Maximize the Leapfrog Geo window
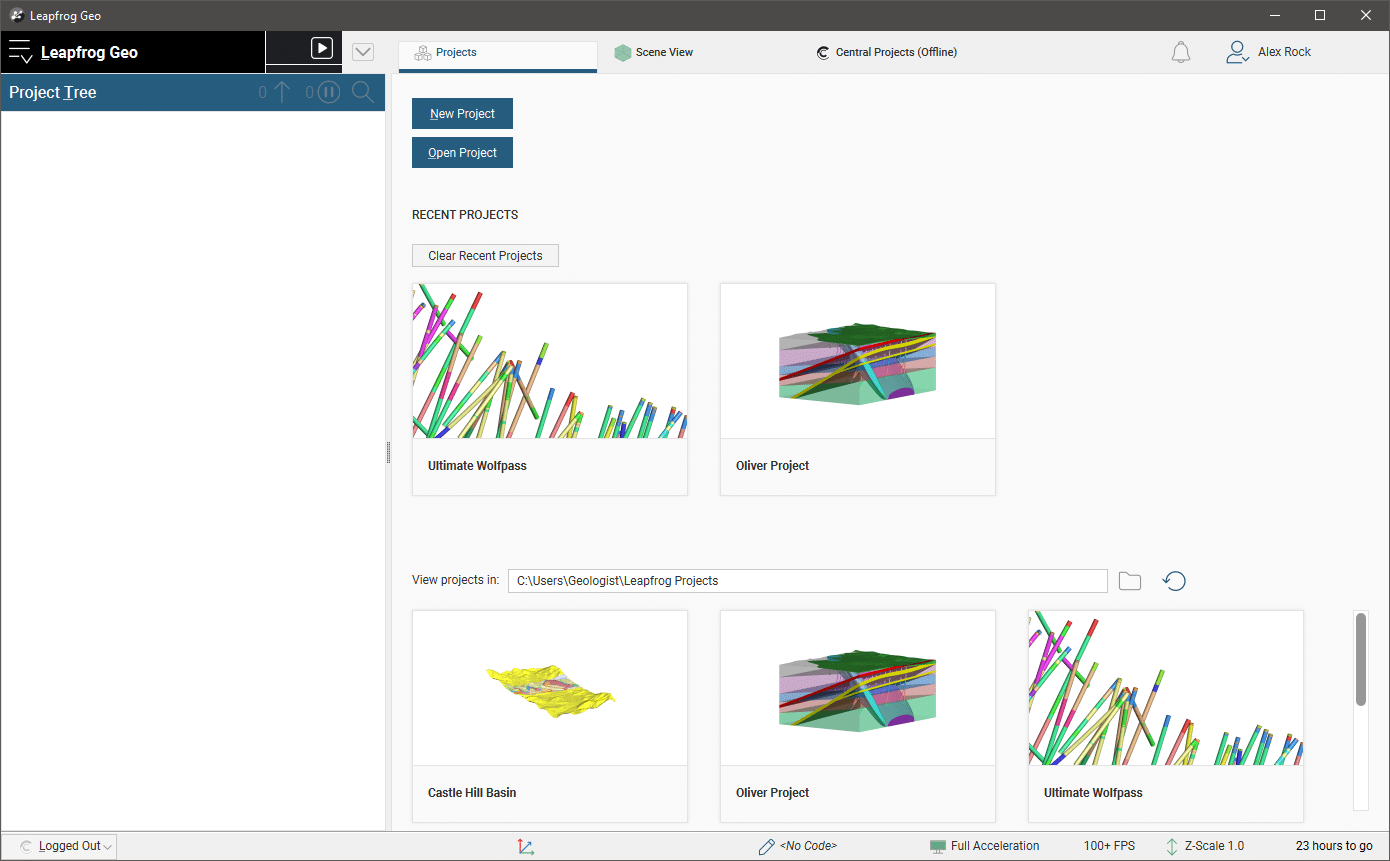The image size is (1390, 861). point(1320,15)
